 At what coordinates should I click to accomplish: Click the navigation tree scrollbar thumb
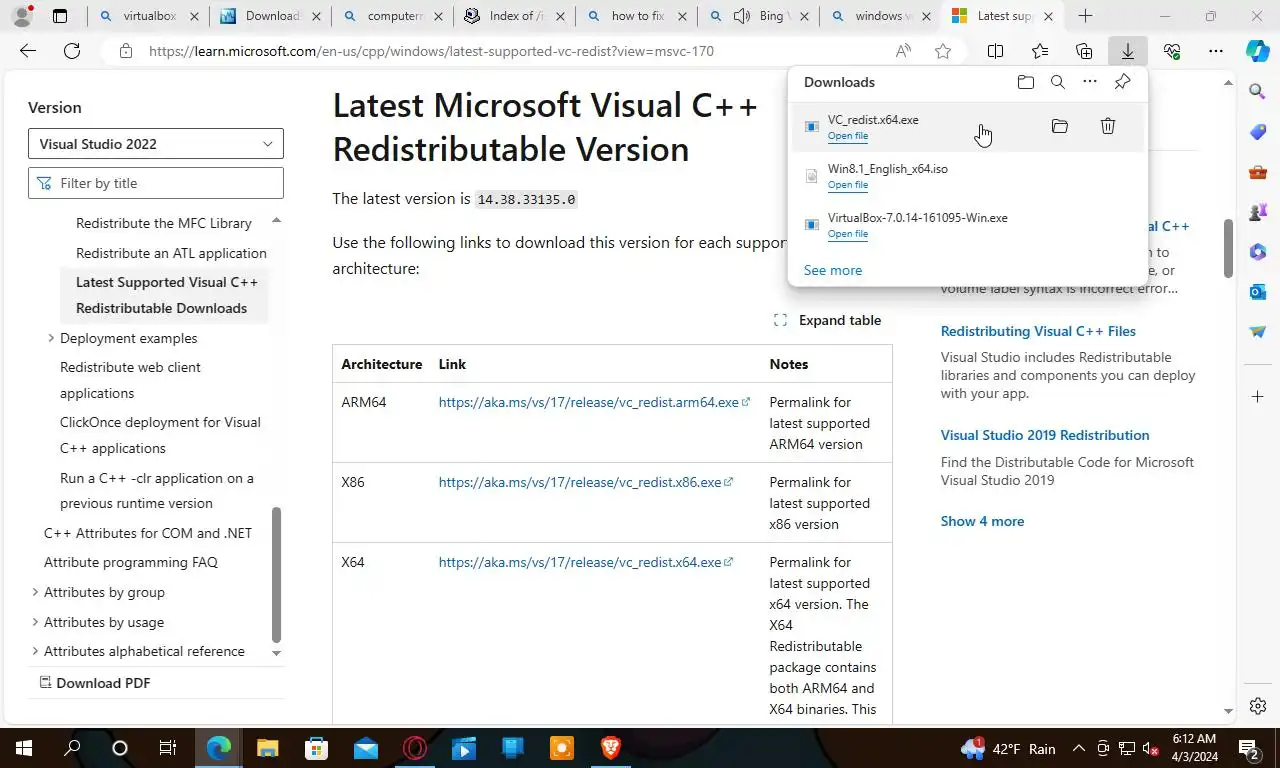point(277,574)
